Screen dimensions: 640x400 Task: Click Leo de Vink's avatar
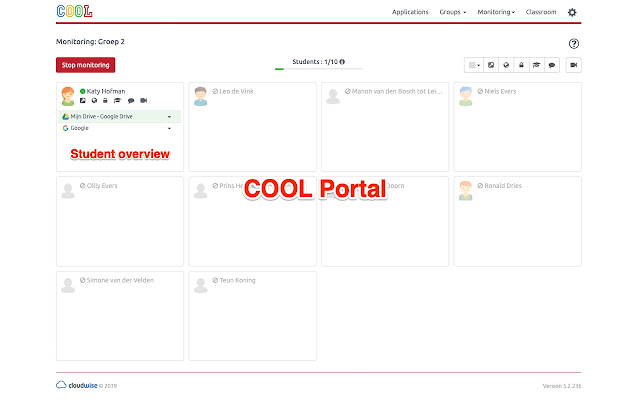[200, 96]
